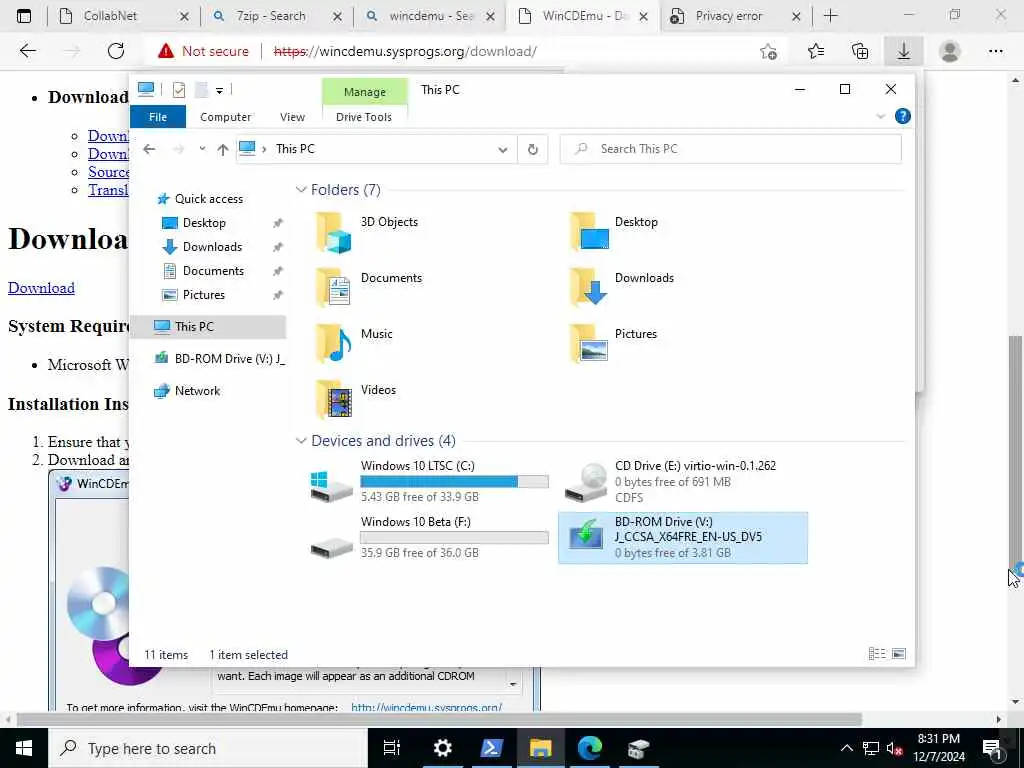
Task: Open the File menu in Explorer
Action: [157, 117]
